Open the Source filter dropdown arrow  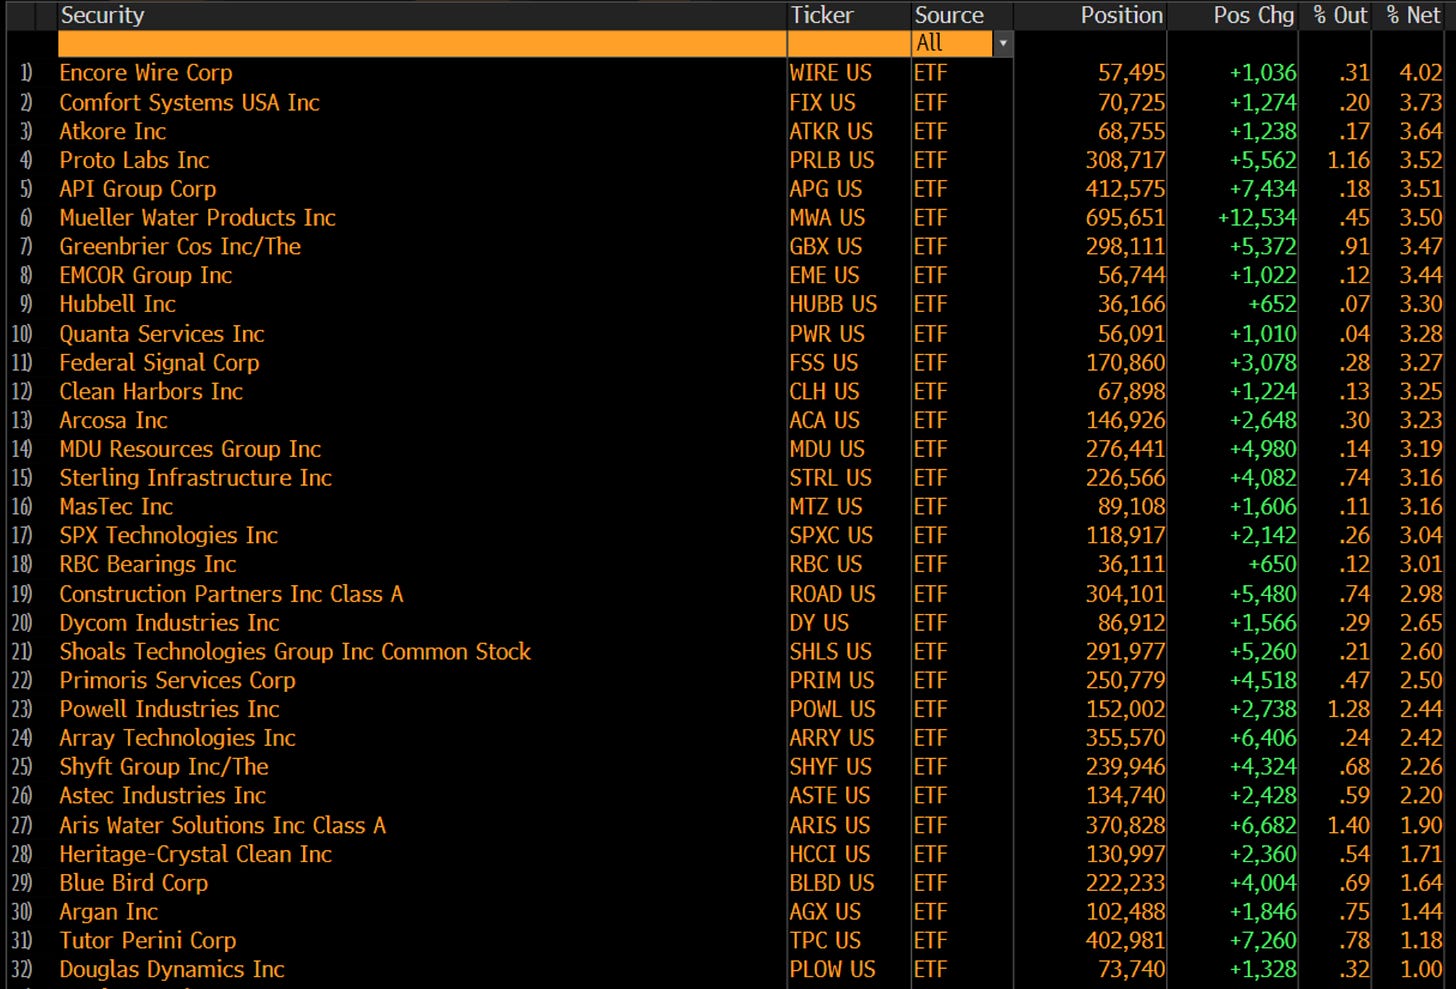coord(1002,43)
